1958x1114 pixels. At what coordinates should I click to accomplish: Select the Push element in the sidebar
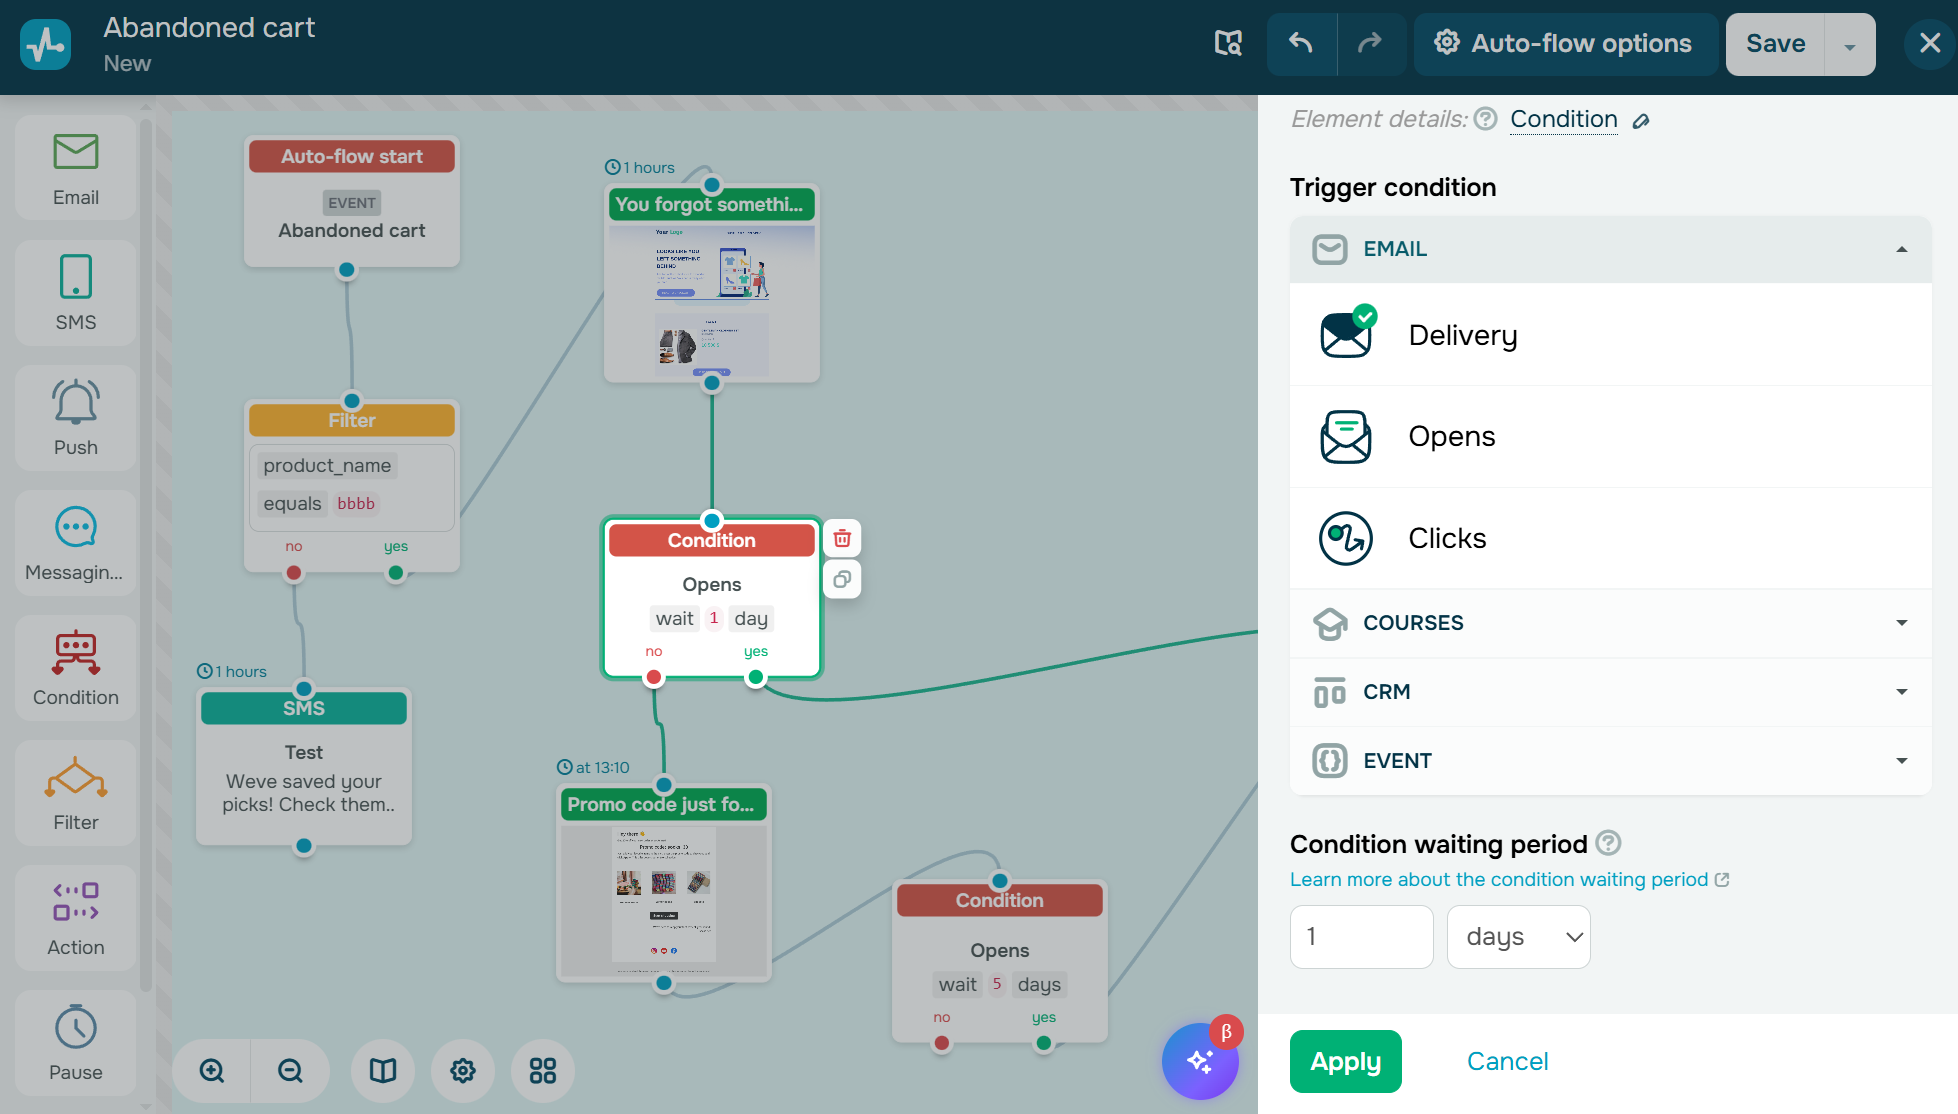click(74, 418)
